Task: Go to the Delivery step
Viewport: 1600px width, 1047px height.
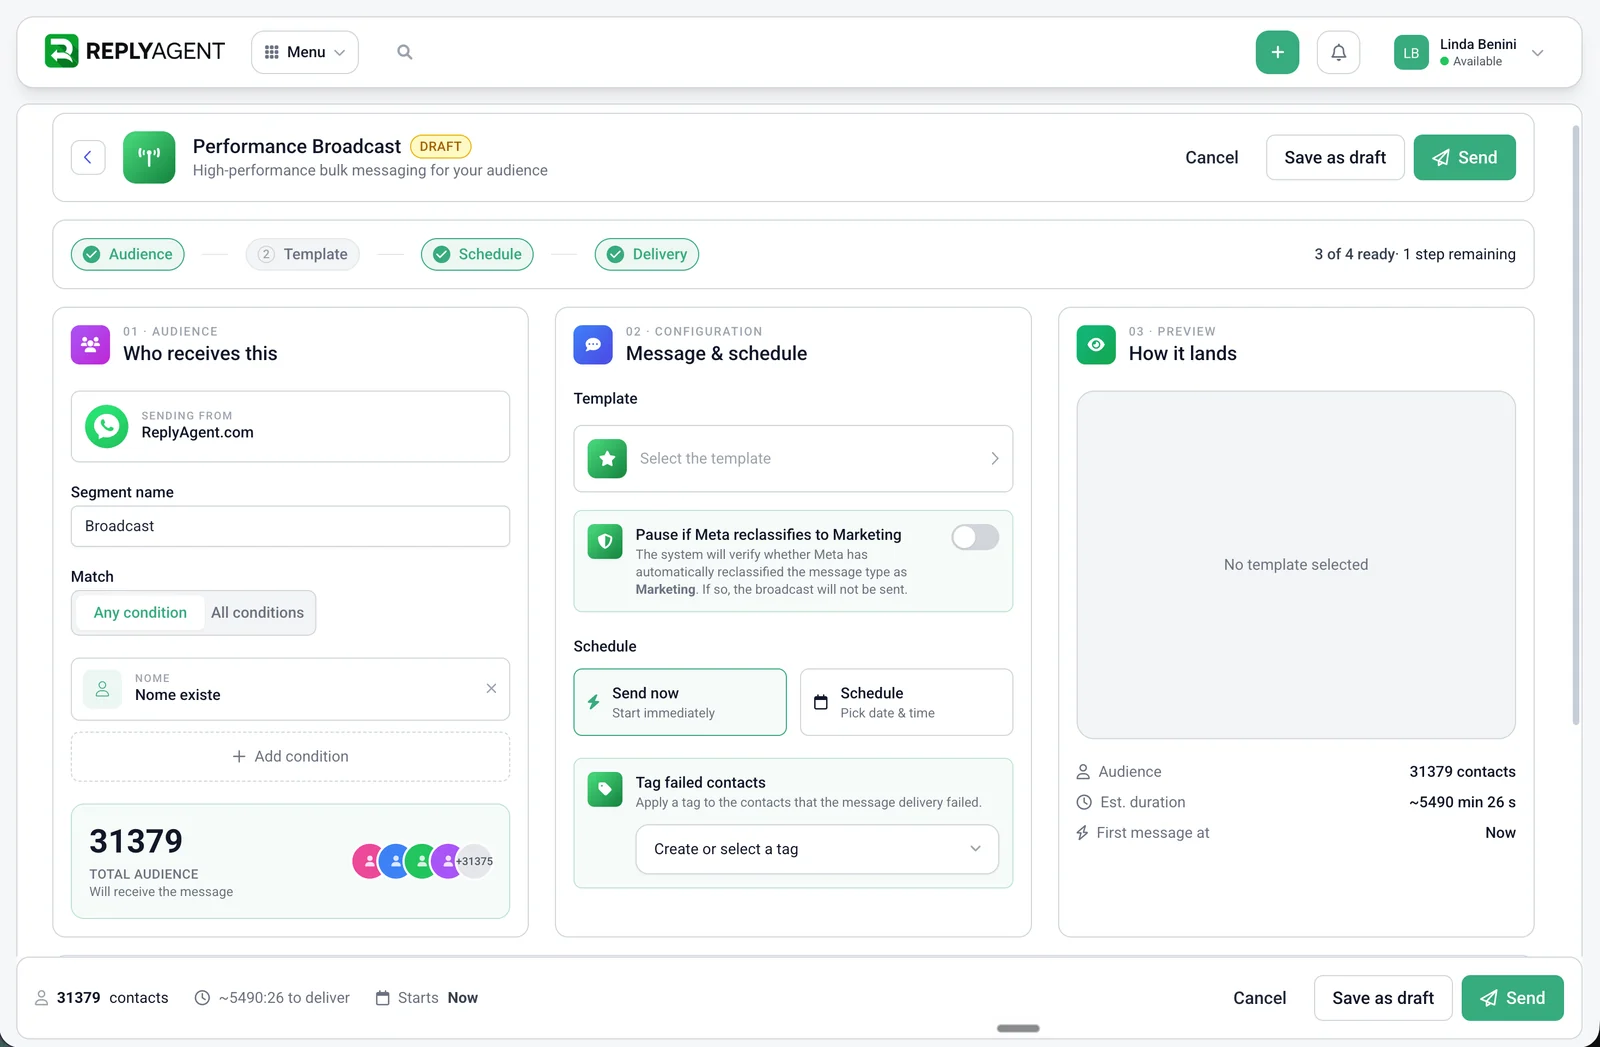Action: 647,254
